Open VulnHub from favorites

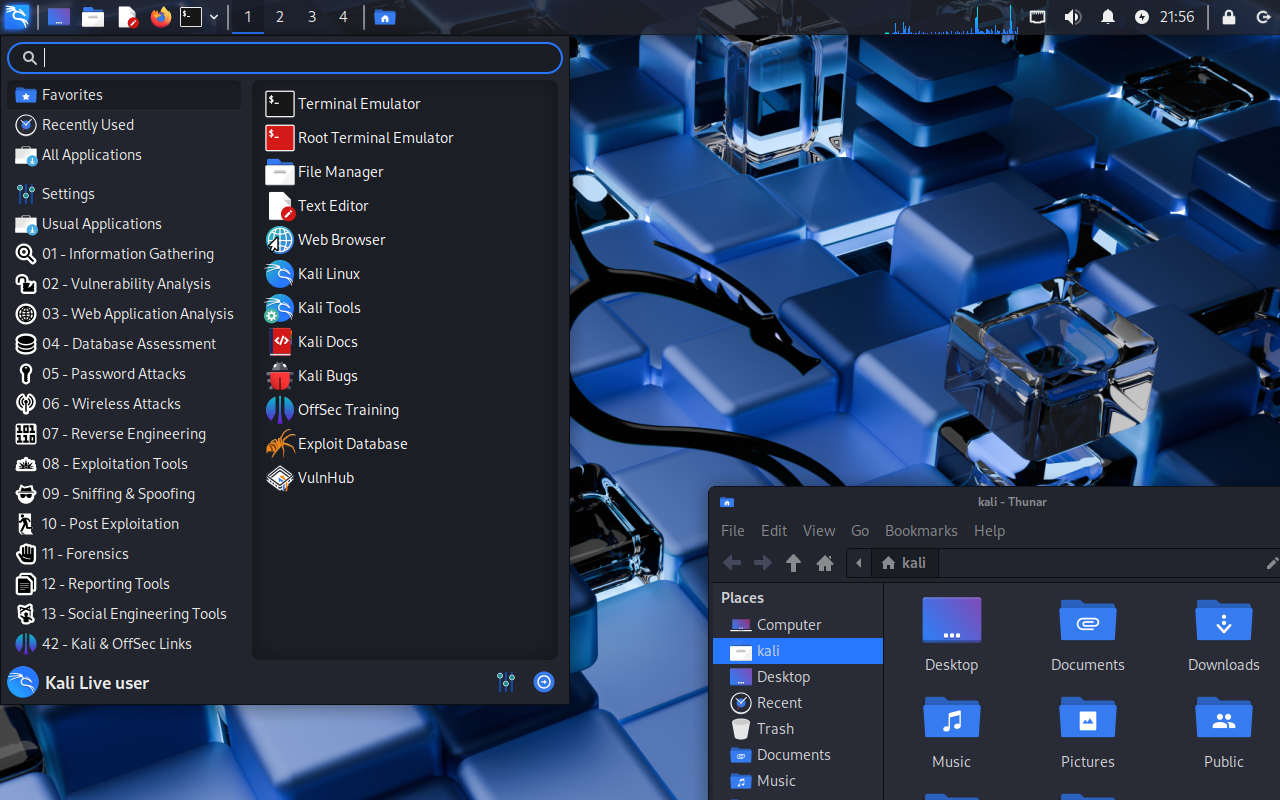[x=405, y=478]
